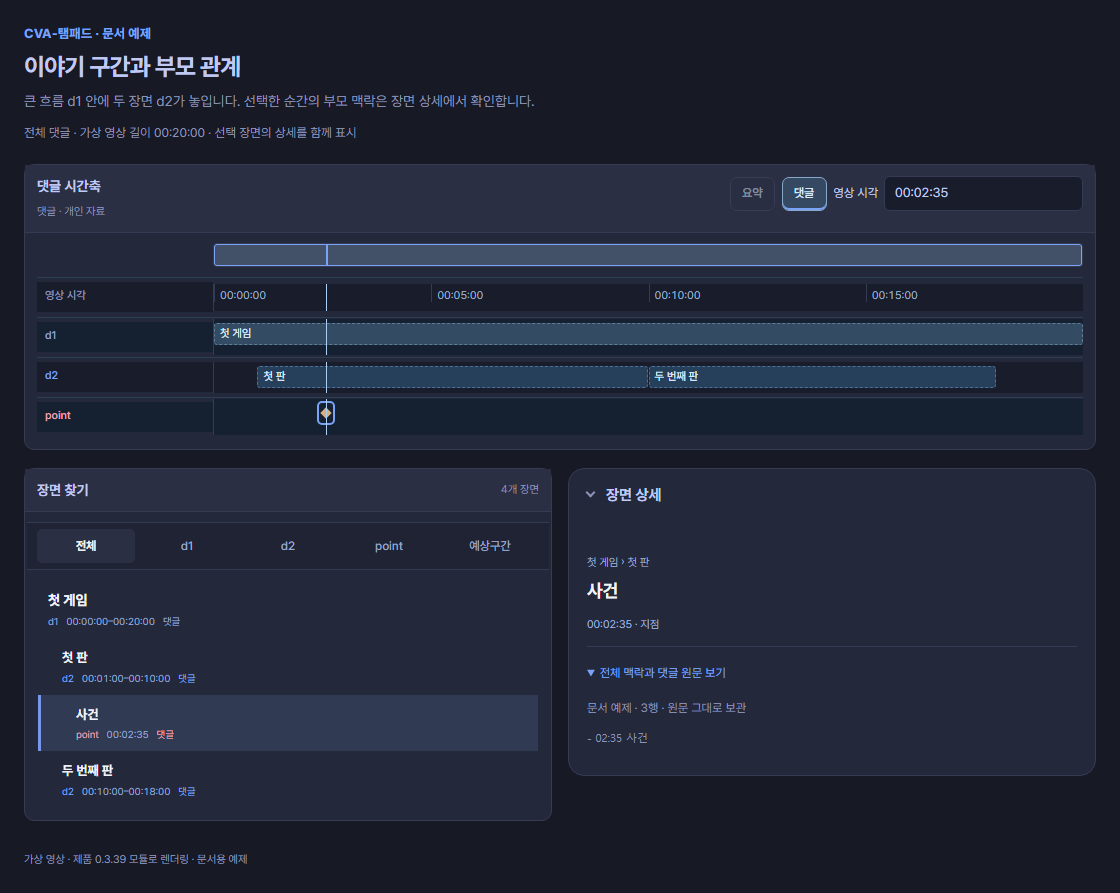This screenshot has height=893, width=1120.
Task: Open the d1 filter tab
Action: tap(186, 546)
